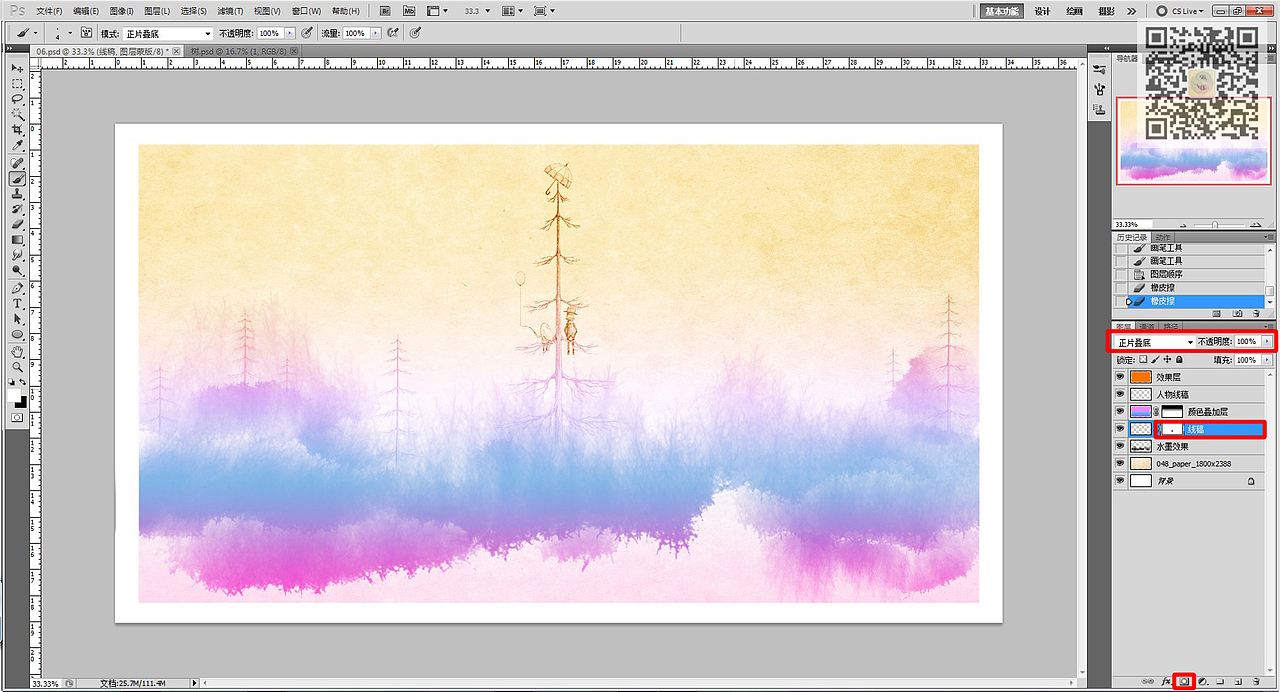The width and height of the screenshot is (1280, 692).
Task: Toggle Quick Mask mode
Action: coord(17,417)
